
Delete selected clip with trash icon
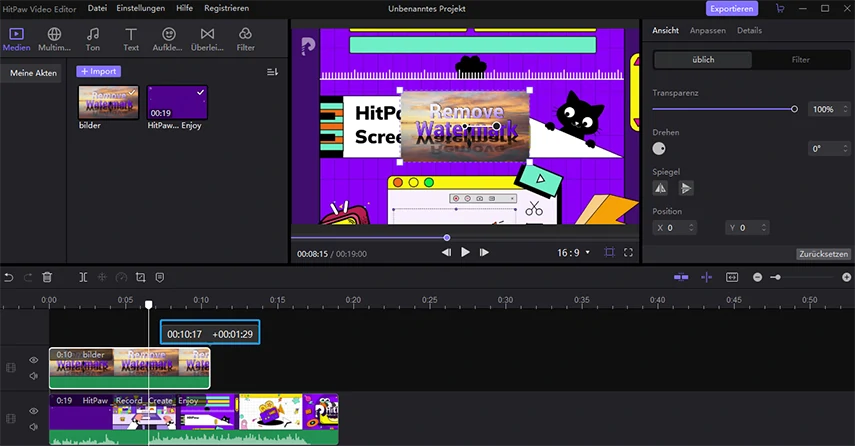[x=47, y=278]
